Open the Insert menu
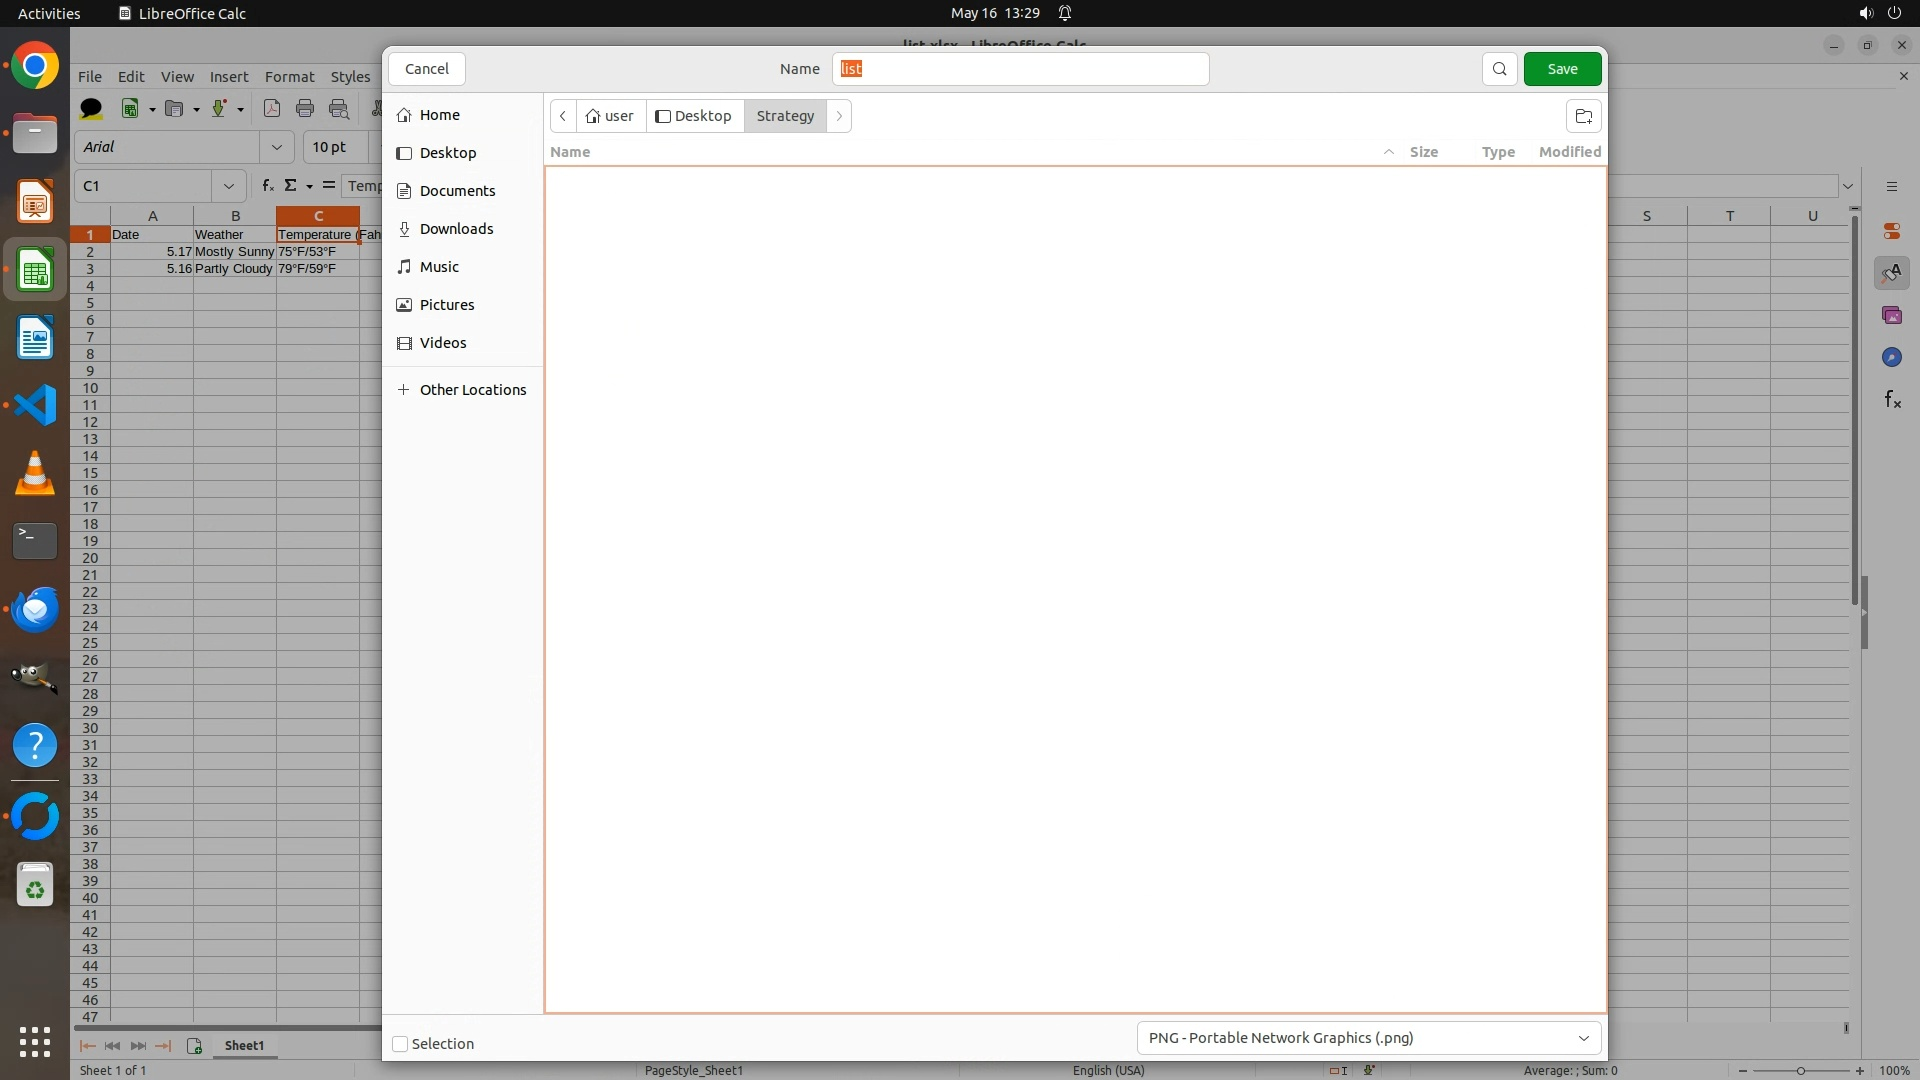 point(228,77)
